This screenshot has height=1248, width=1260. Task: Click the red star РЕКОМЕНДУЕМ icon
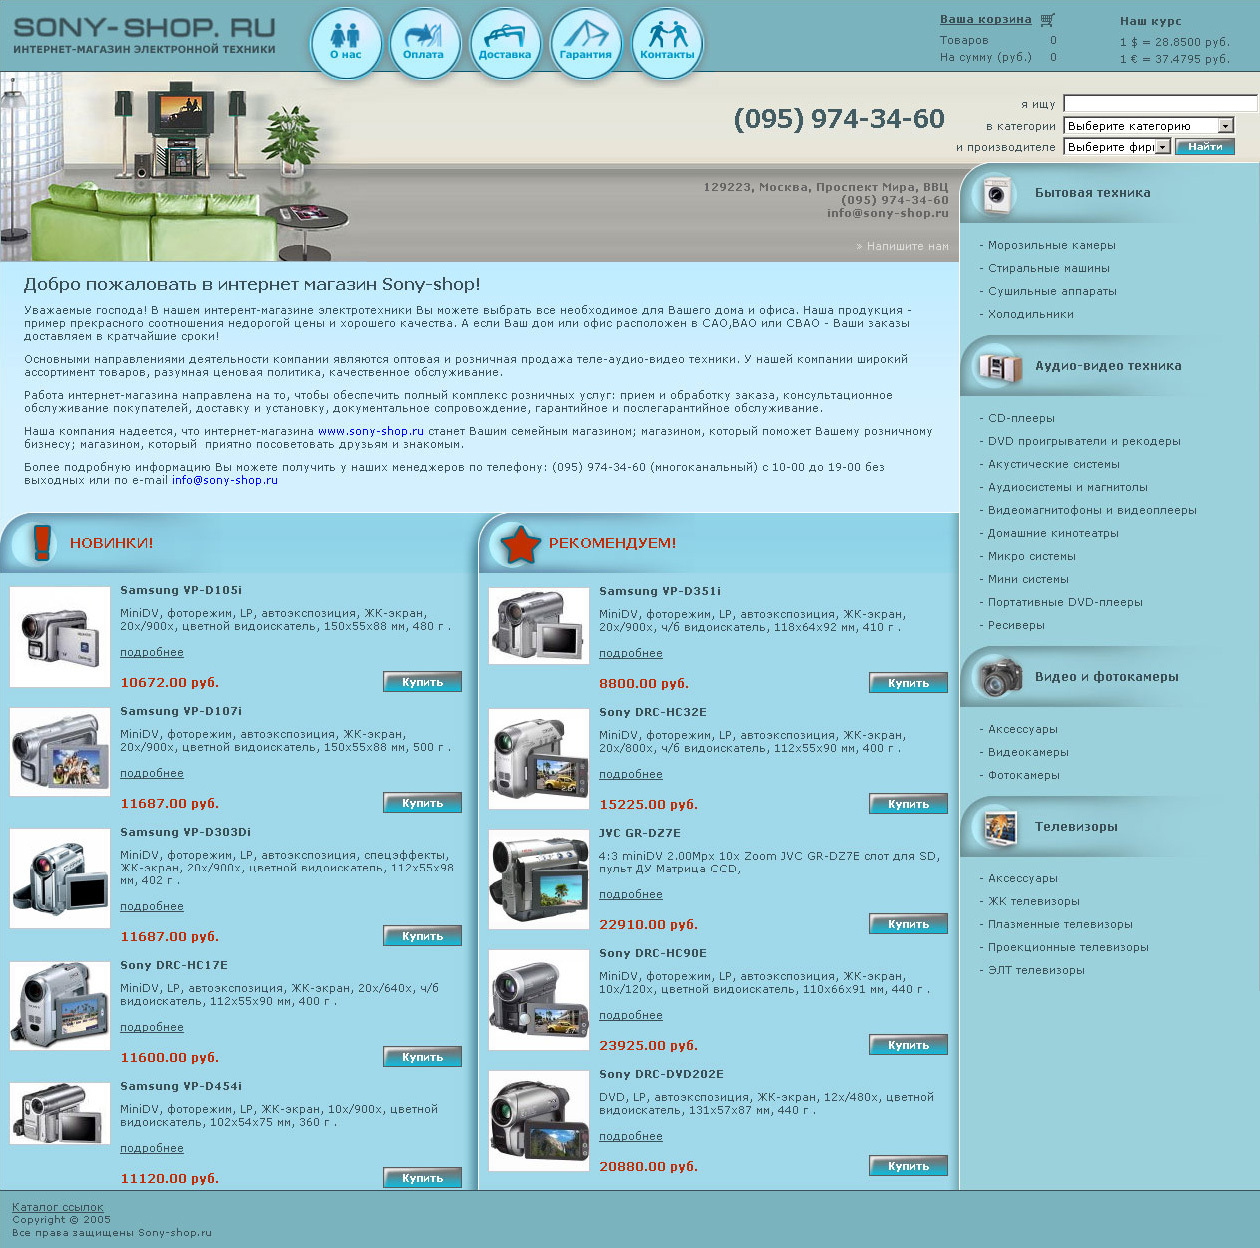pos(520,543)
